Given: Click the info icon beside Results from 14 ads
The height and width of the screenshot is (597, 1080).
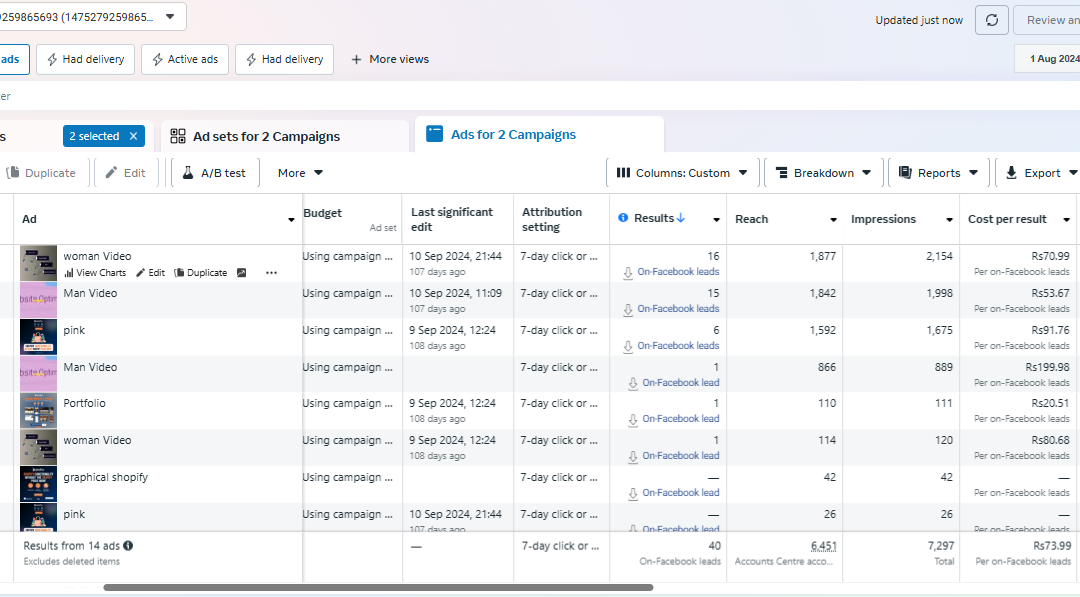Looking at the screenshot, I should click(x=128, y=545).
